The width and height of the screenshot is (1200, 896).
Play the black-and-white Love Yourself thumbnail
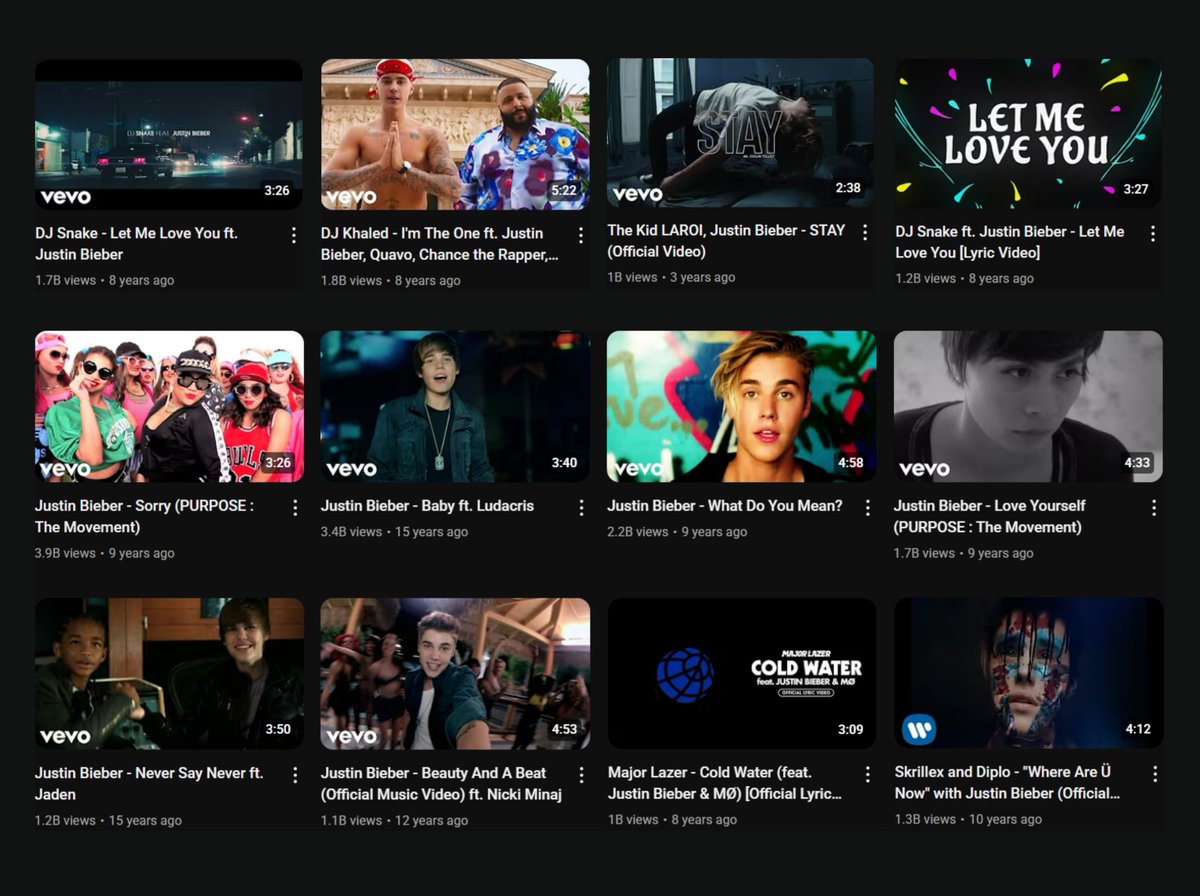(1028, 406)
